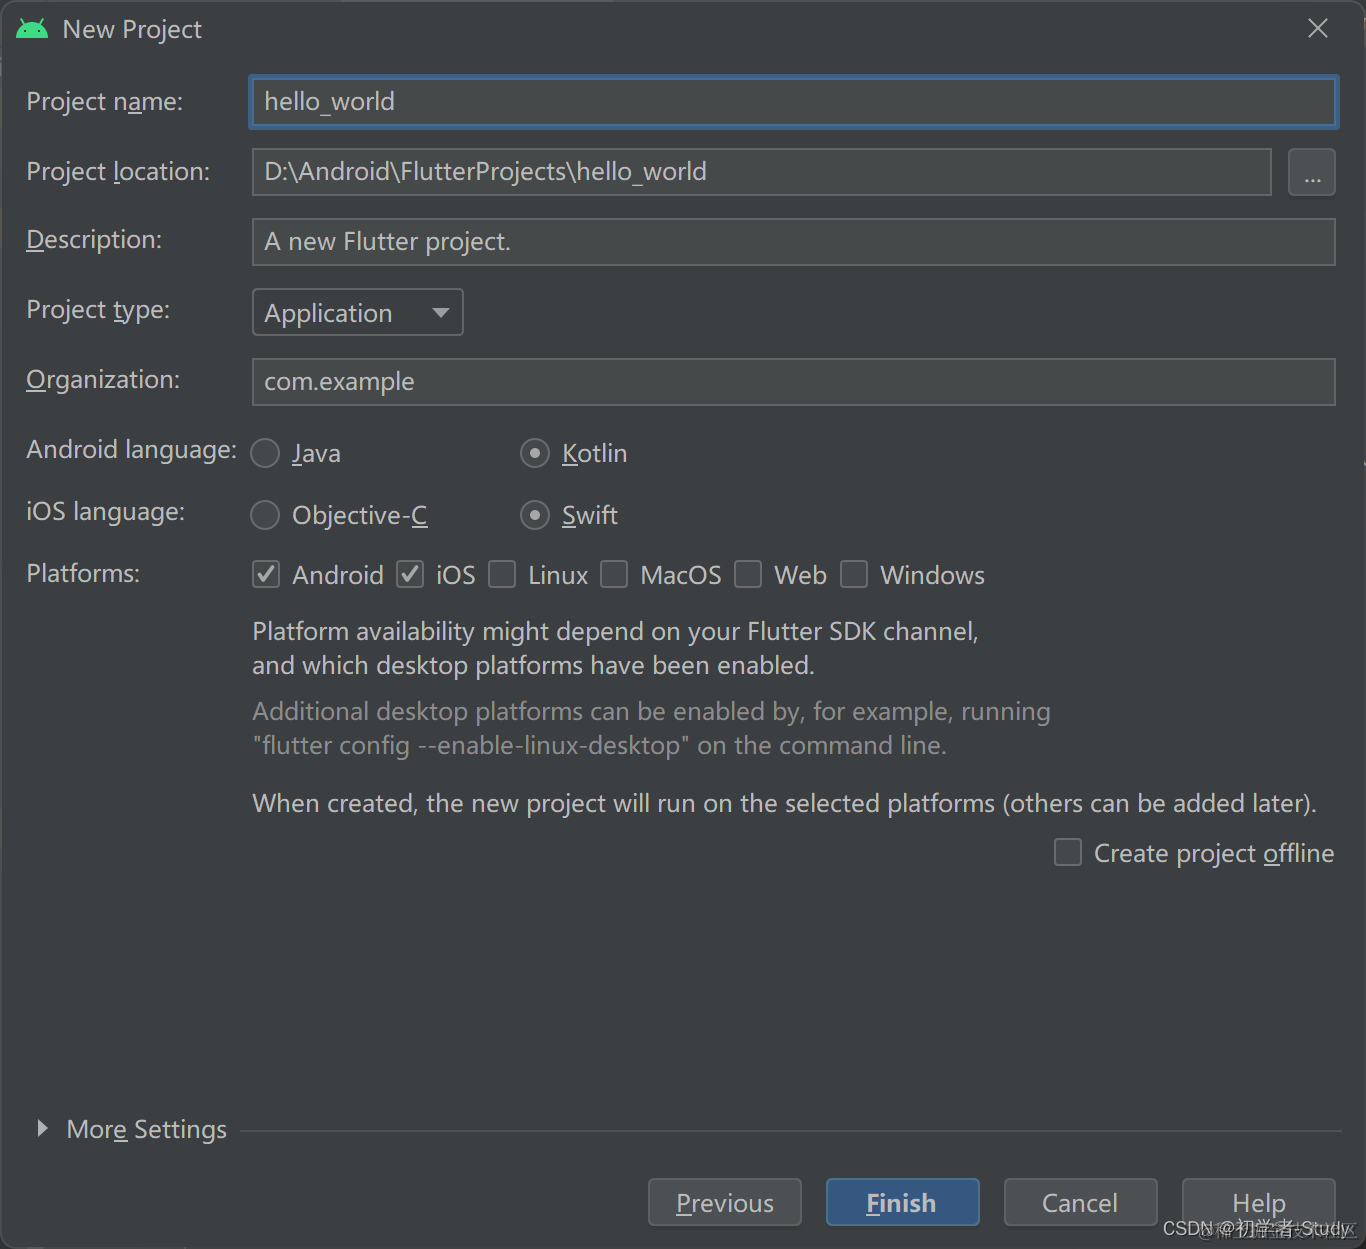Browse for project location with ellipsis button
1366x1249 pixels.
pos(1312,172)
